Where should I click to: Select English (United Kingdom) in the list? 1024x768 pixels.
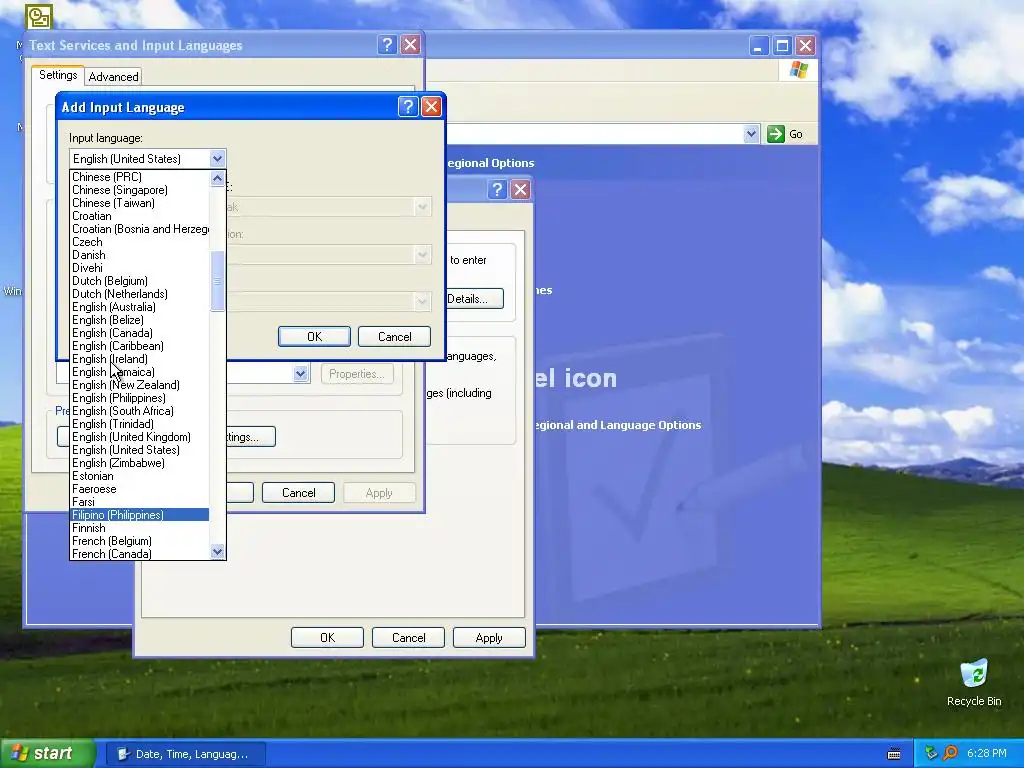click(x=140, y=437)
